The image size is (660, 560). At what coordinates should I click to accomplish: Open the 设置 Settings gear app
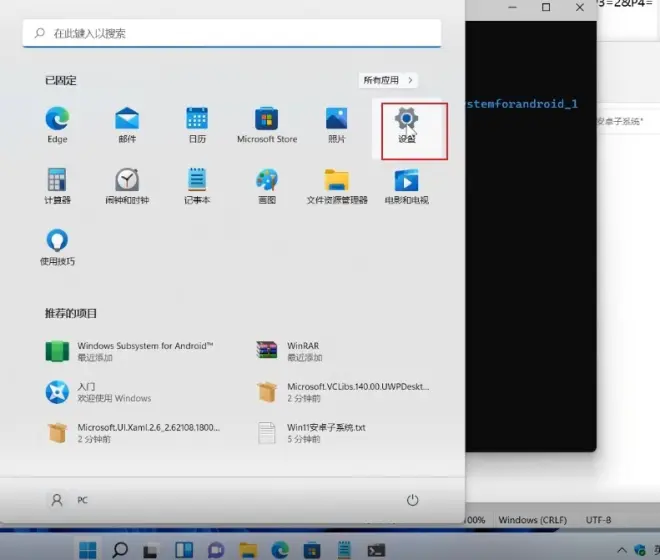click(407, 125)
